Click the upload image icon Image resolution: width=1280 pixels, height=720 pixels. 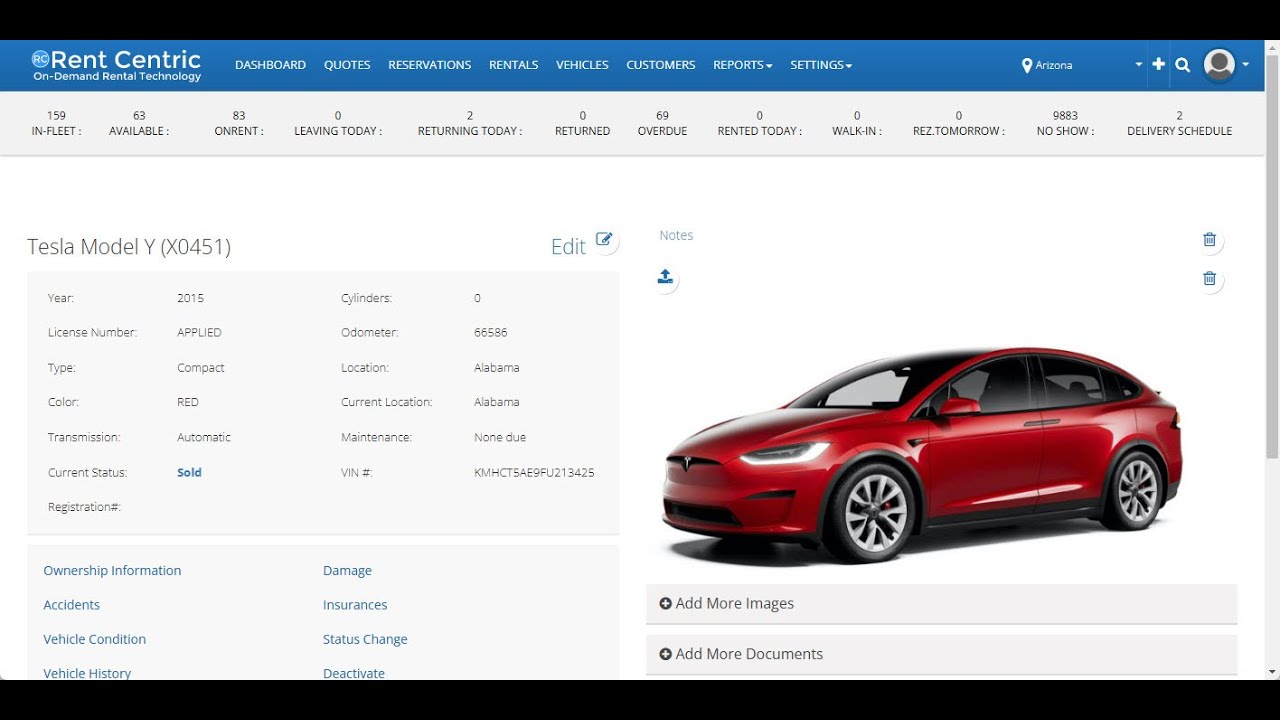coord(665,277)
